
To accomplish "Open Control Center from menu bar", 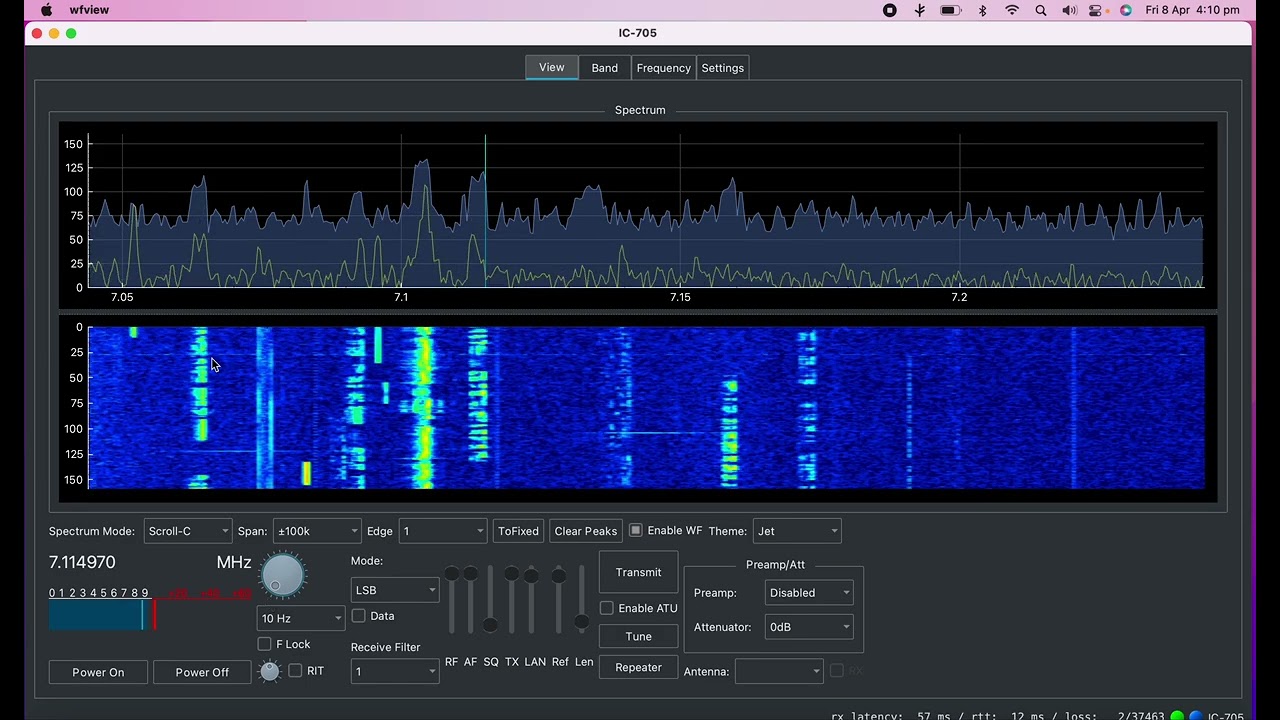I will (1096, 10).
